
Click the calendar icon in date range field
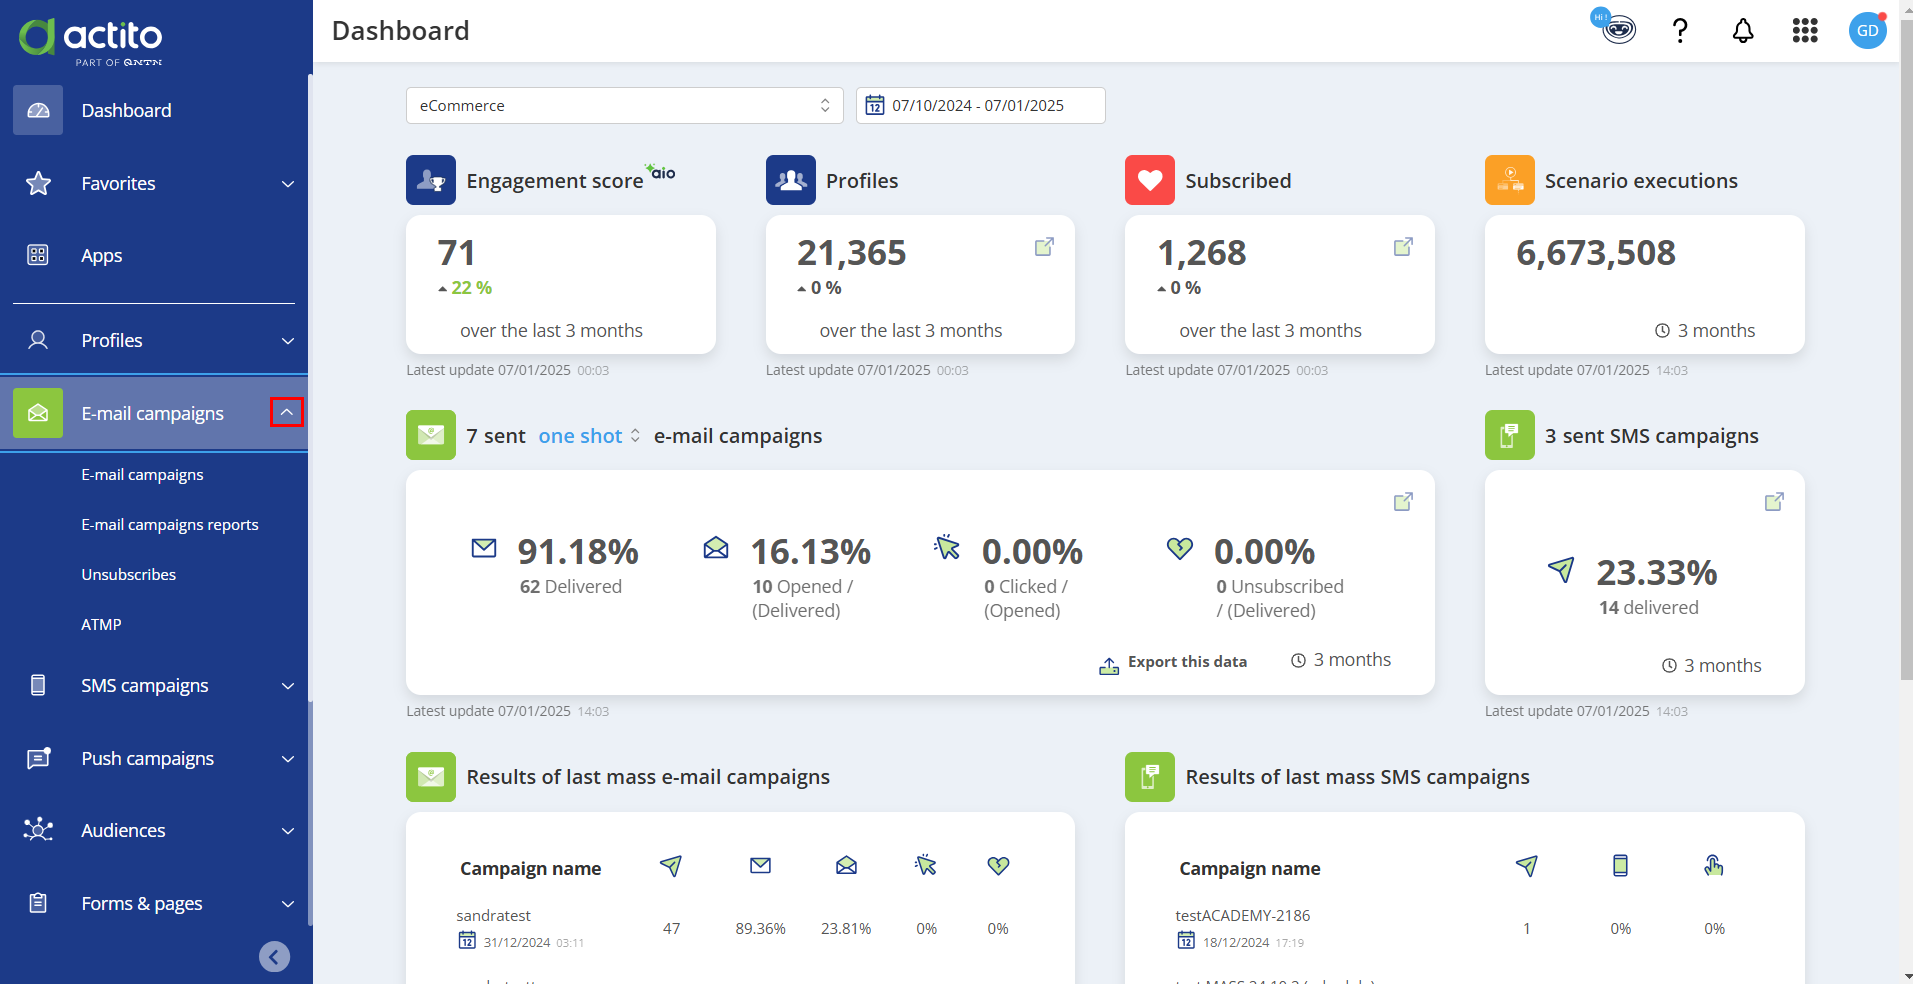click(x=875, y=105)
